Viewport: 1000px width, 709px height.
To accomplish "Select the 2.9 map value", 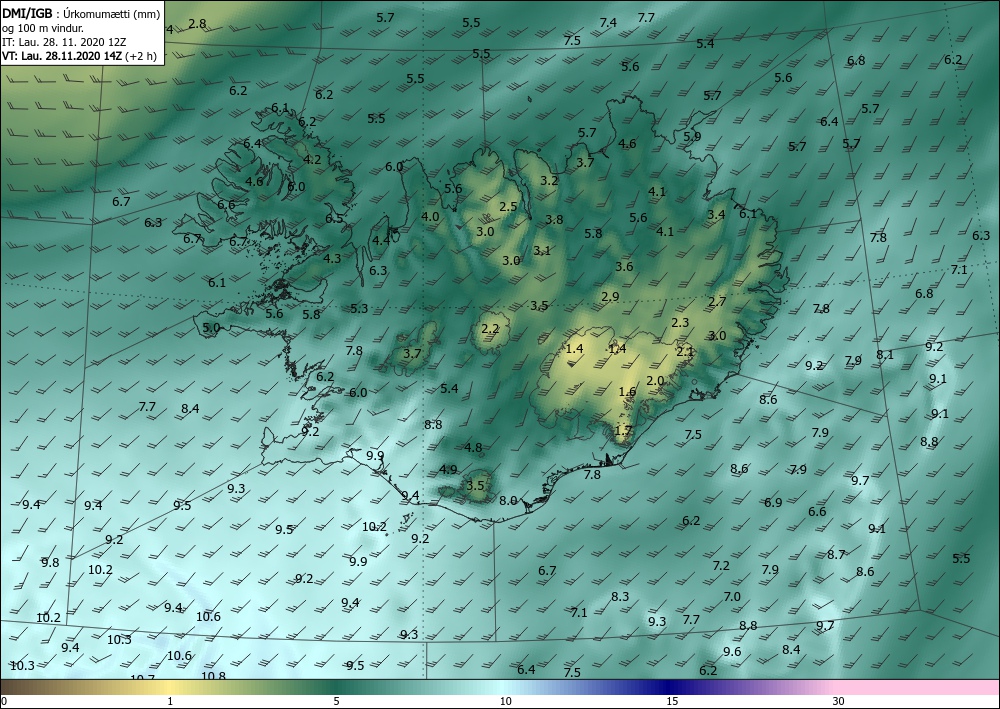I will click(x=610, y=296).
